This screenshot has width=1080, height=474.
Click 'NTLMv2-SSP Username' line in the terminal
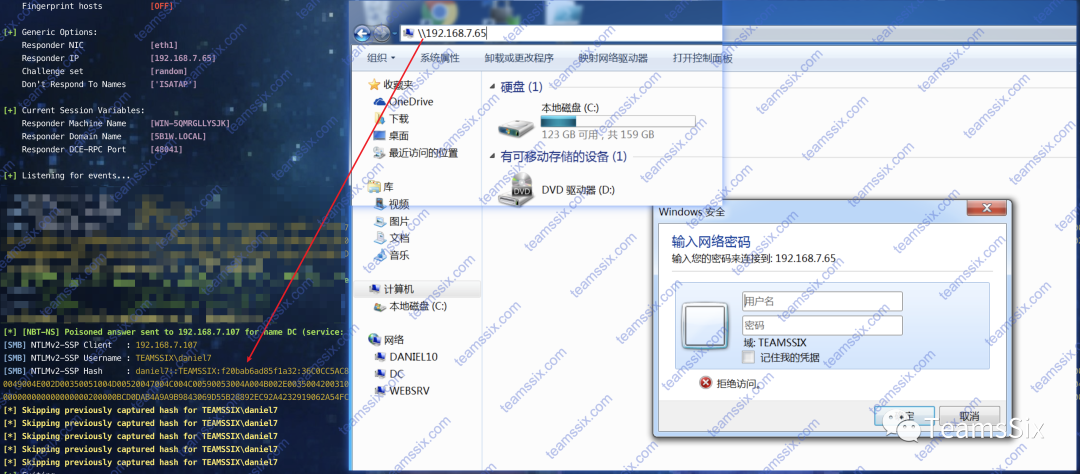pos(107,358)
